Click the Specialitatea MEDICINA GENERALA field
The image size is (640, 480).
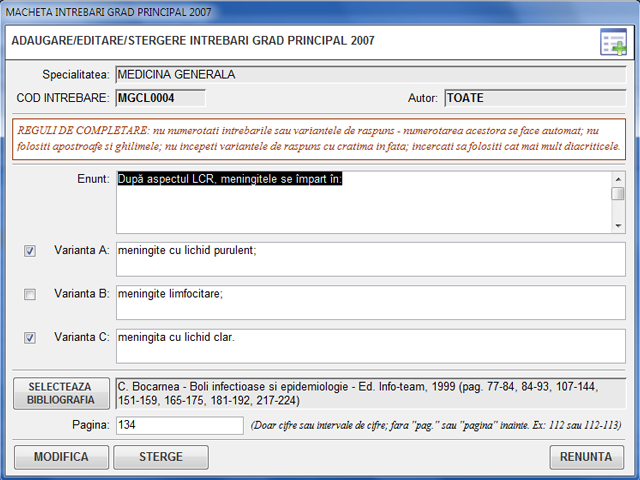(x=370, y=75)
